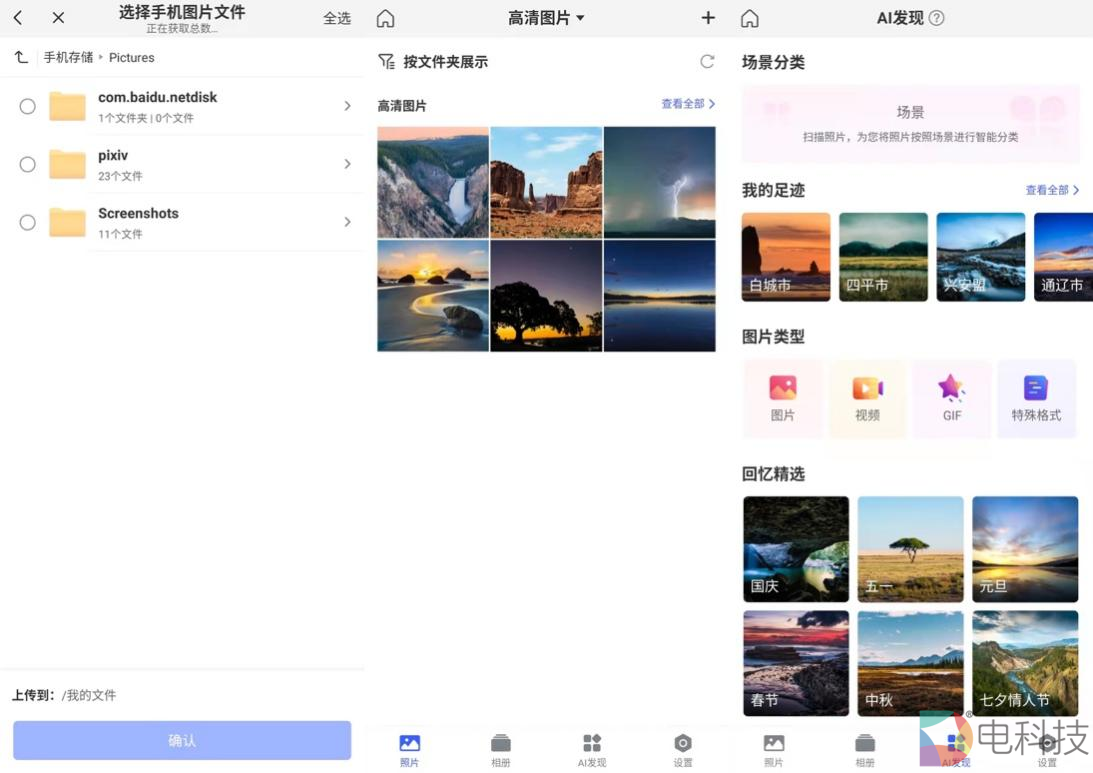Open the 设置 tab in bottom navigation
Screen dimensions: 1093x773
(683, 748)
